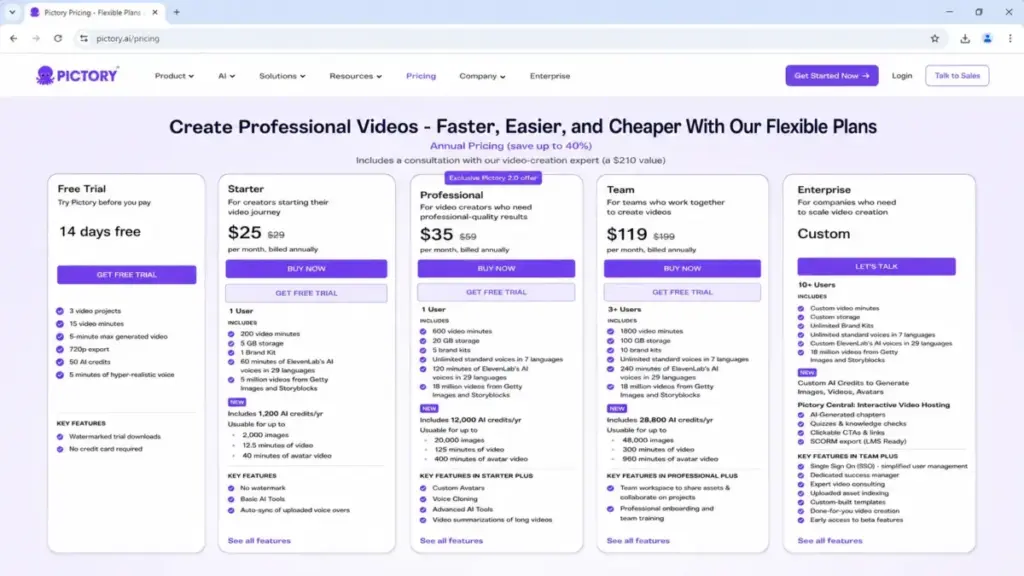The image size is (1024, 576).
Task: Click GET FREE TRIAL in Starter plan
Action: point(306,293)
